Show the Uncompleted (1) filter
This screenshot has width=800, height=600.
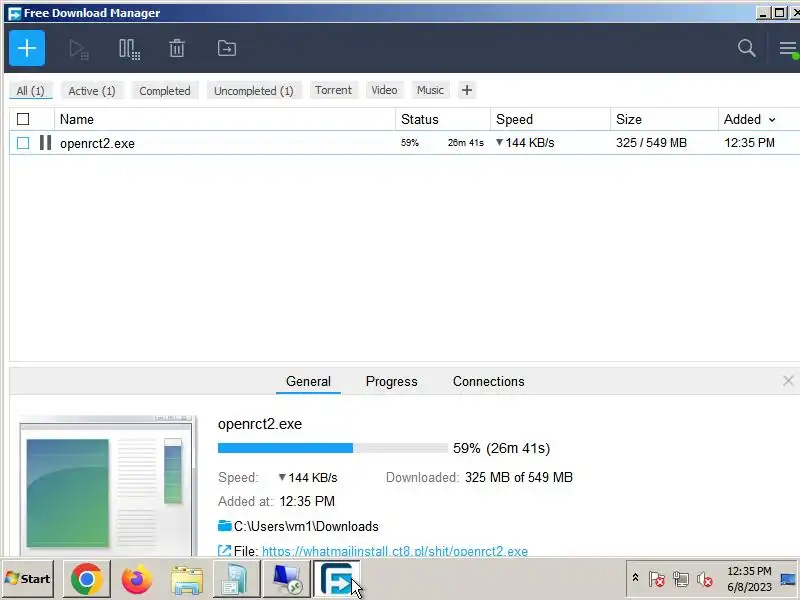click(x=254, y=91)
